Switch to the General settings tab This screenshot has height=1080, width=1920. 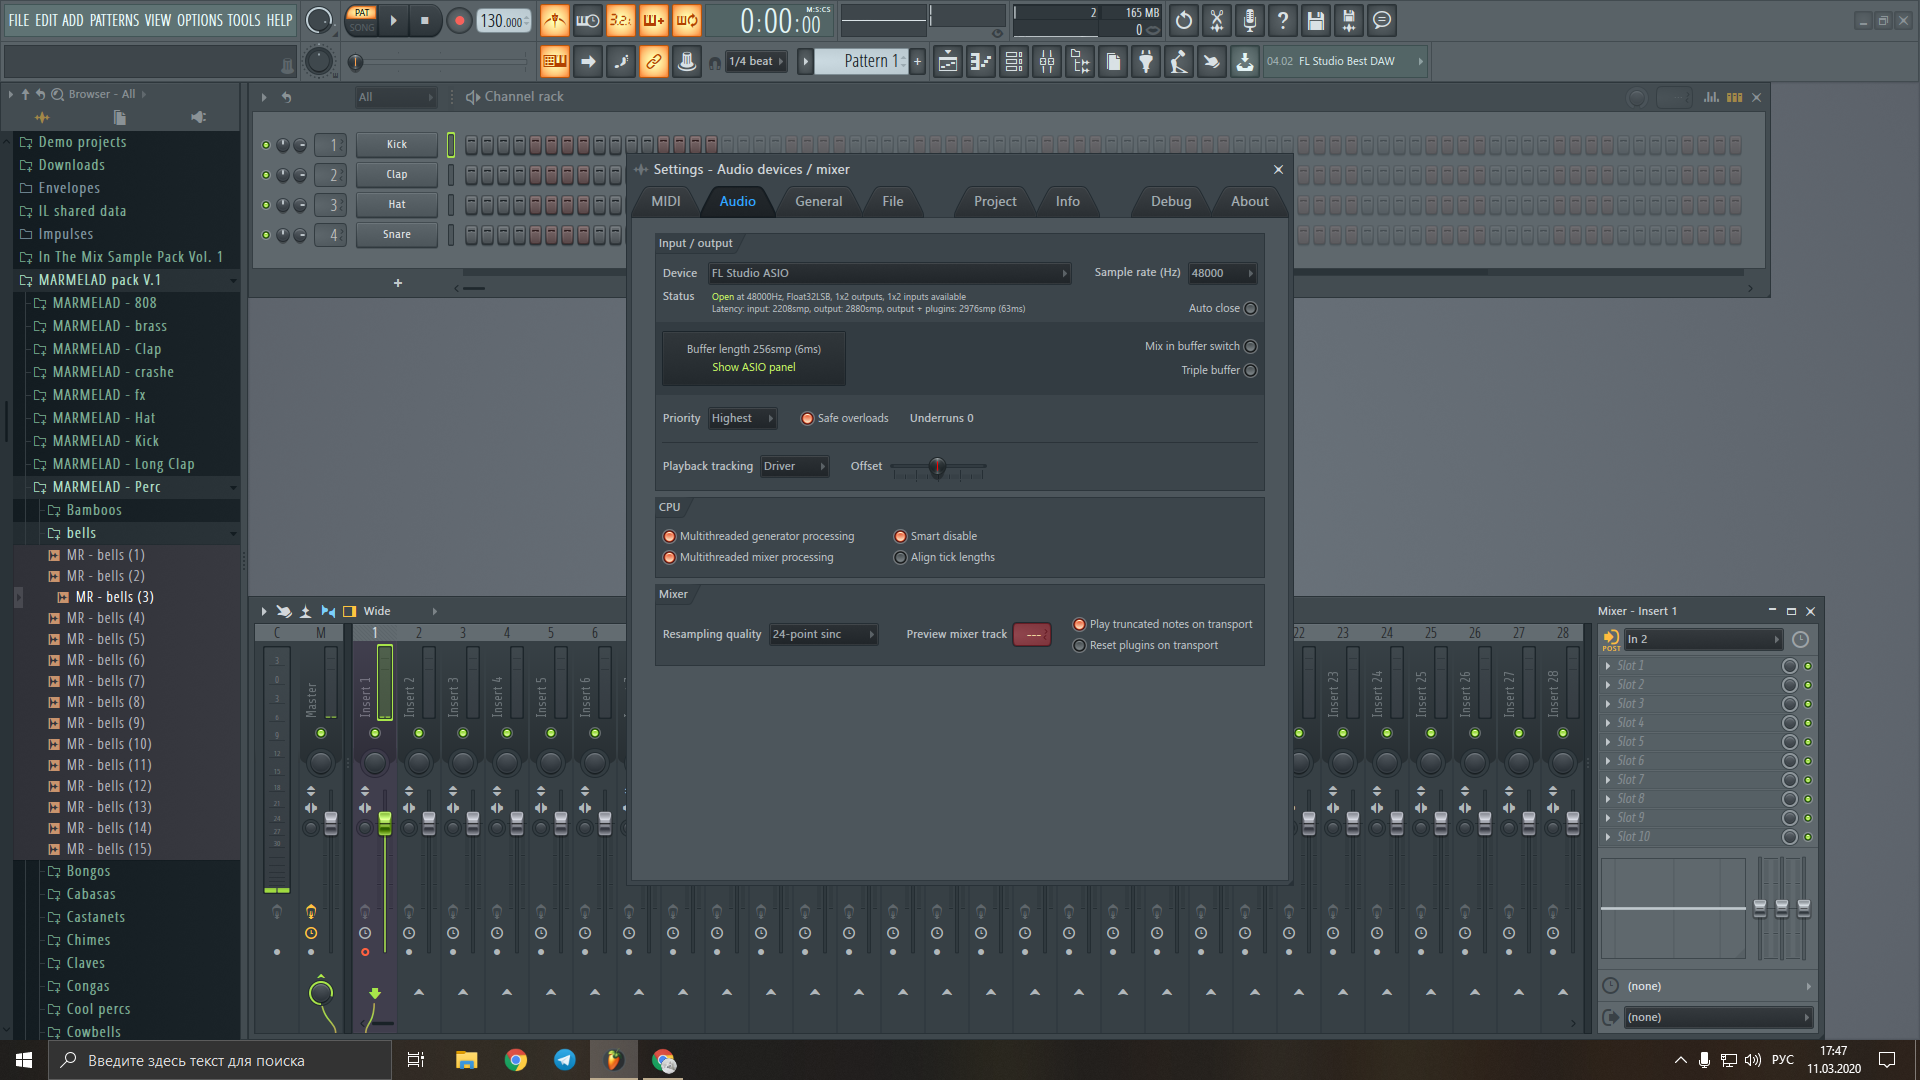(818, 201)
